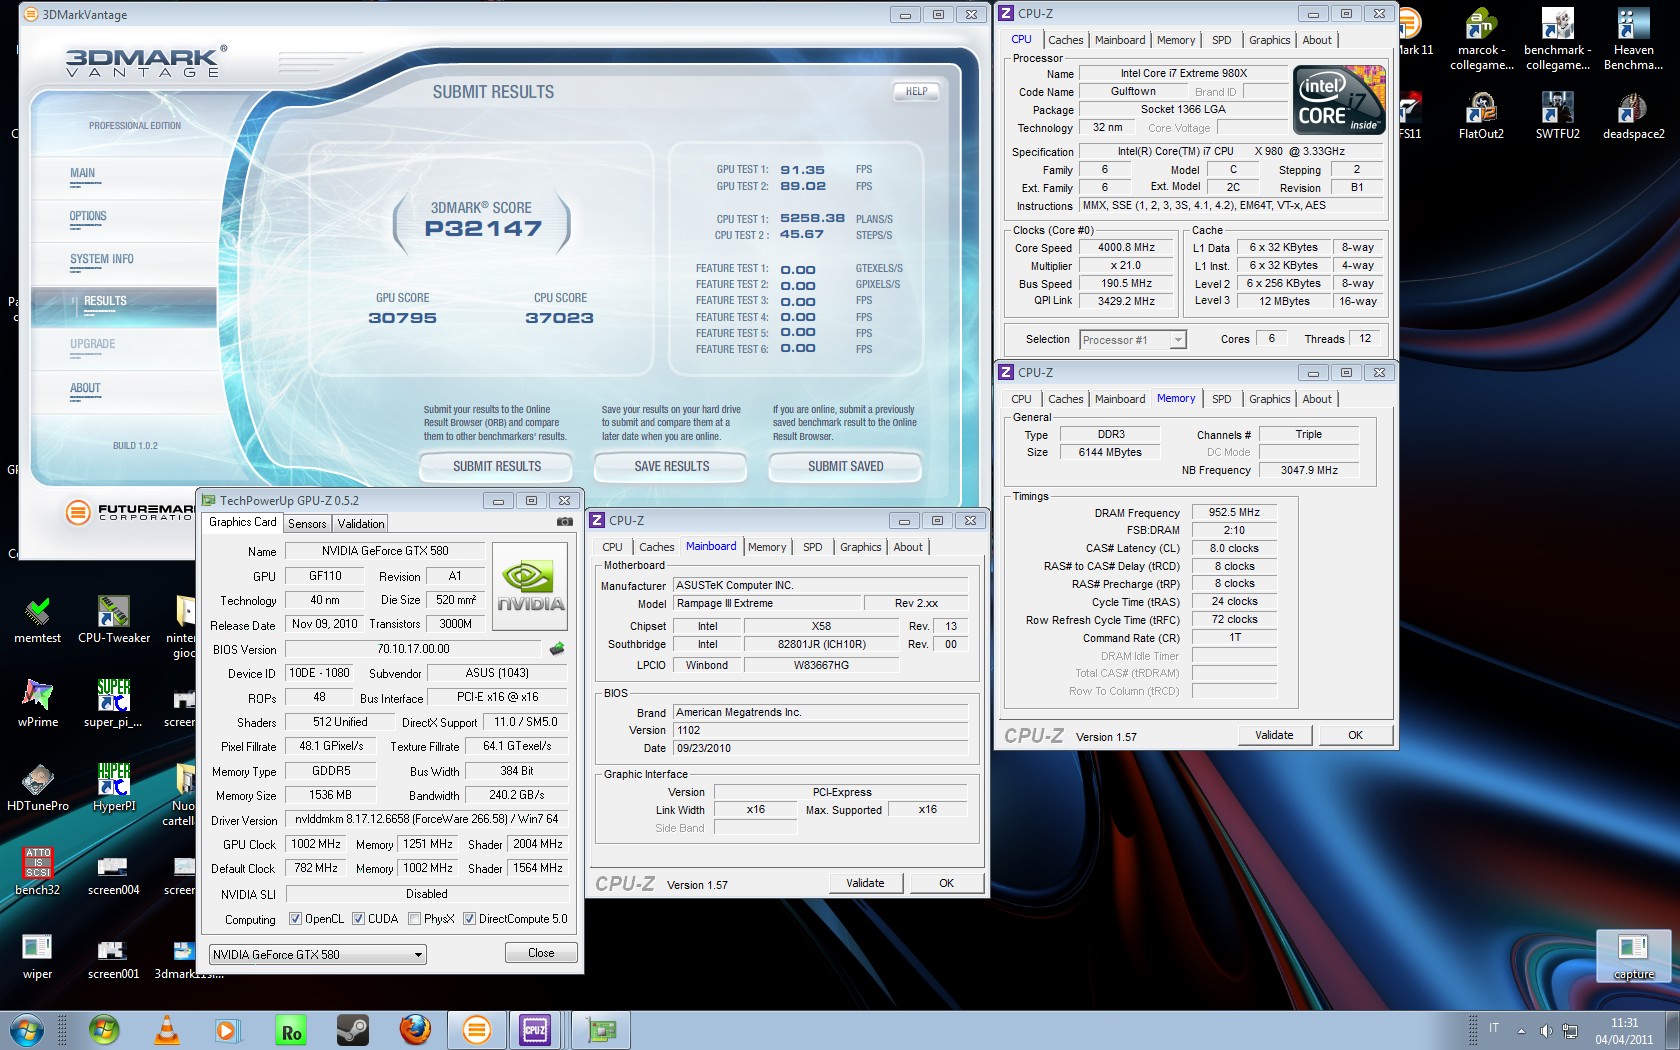Click the BIOS save chip icon in GPU-Z
Image resolution: width=1680 pixels, height=1050 pixels.
[x=557, y=649]
